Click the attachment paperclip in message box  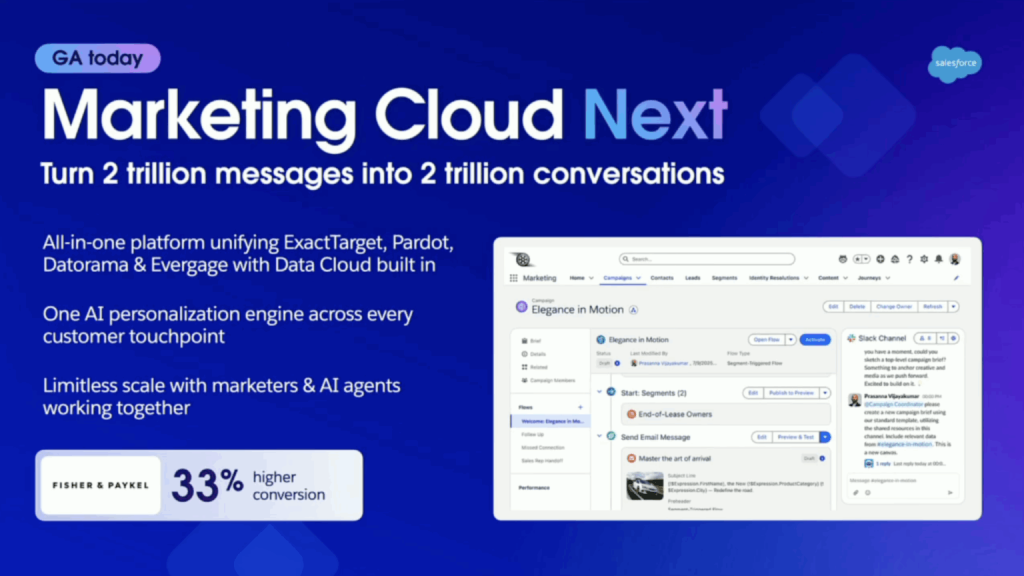[856, 493]
